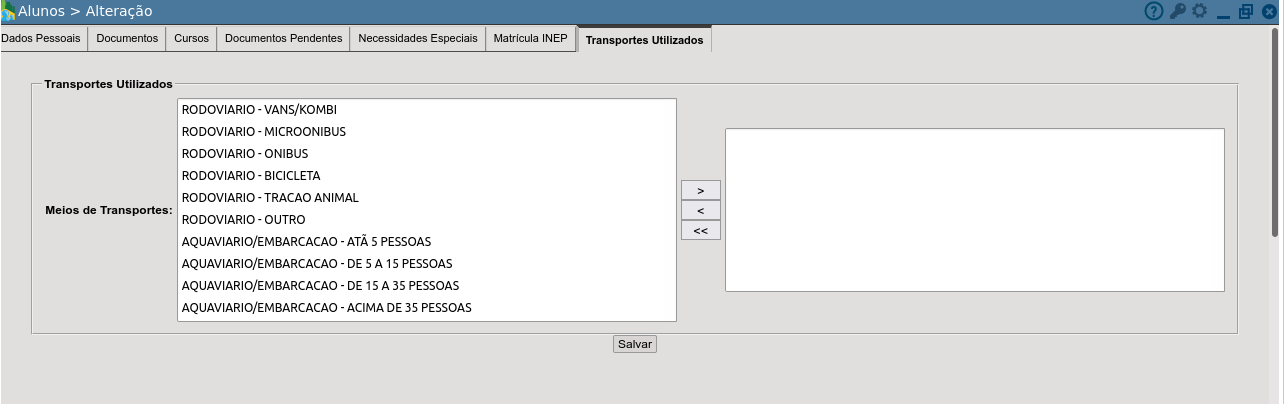Click the << remove all button
Screen dimensions: 1284x404
700,231
